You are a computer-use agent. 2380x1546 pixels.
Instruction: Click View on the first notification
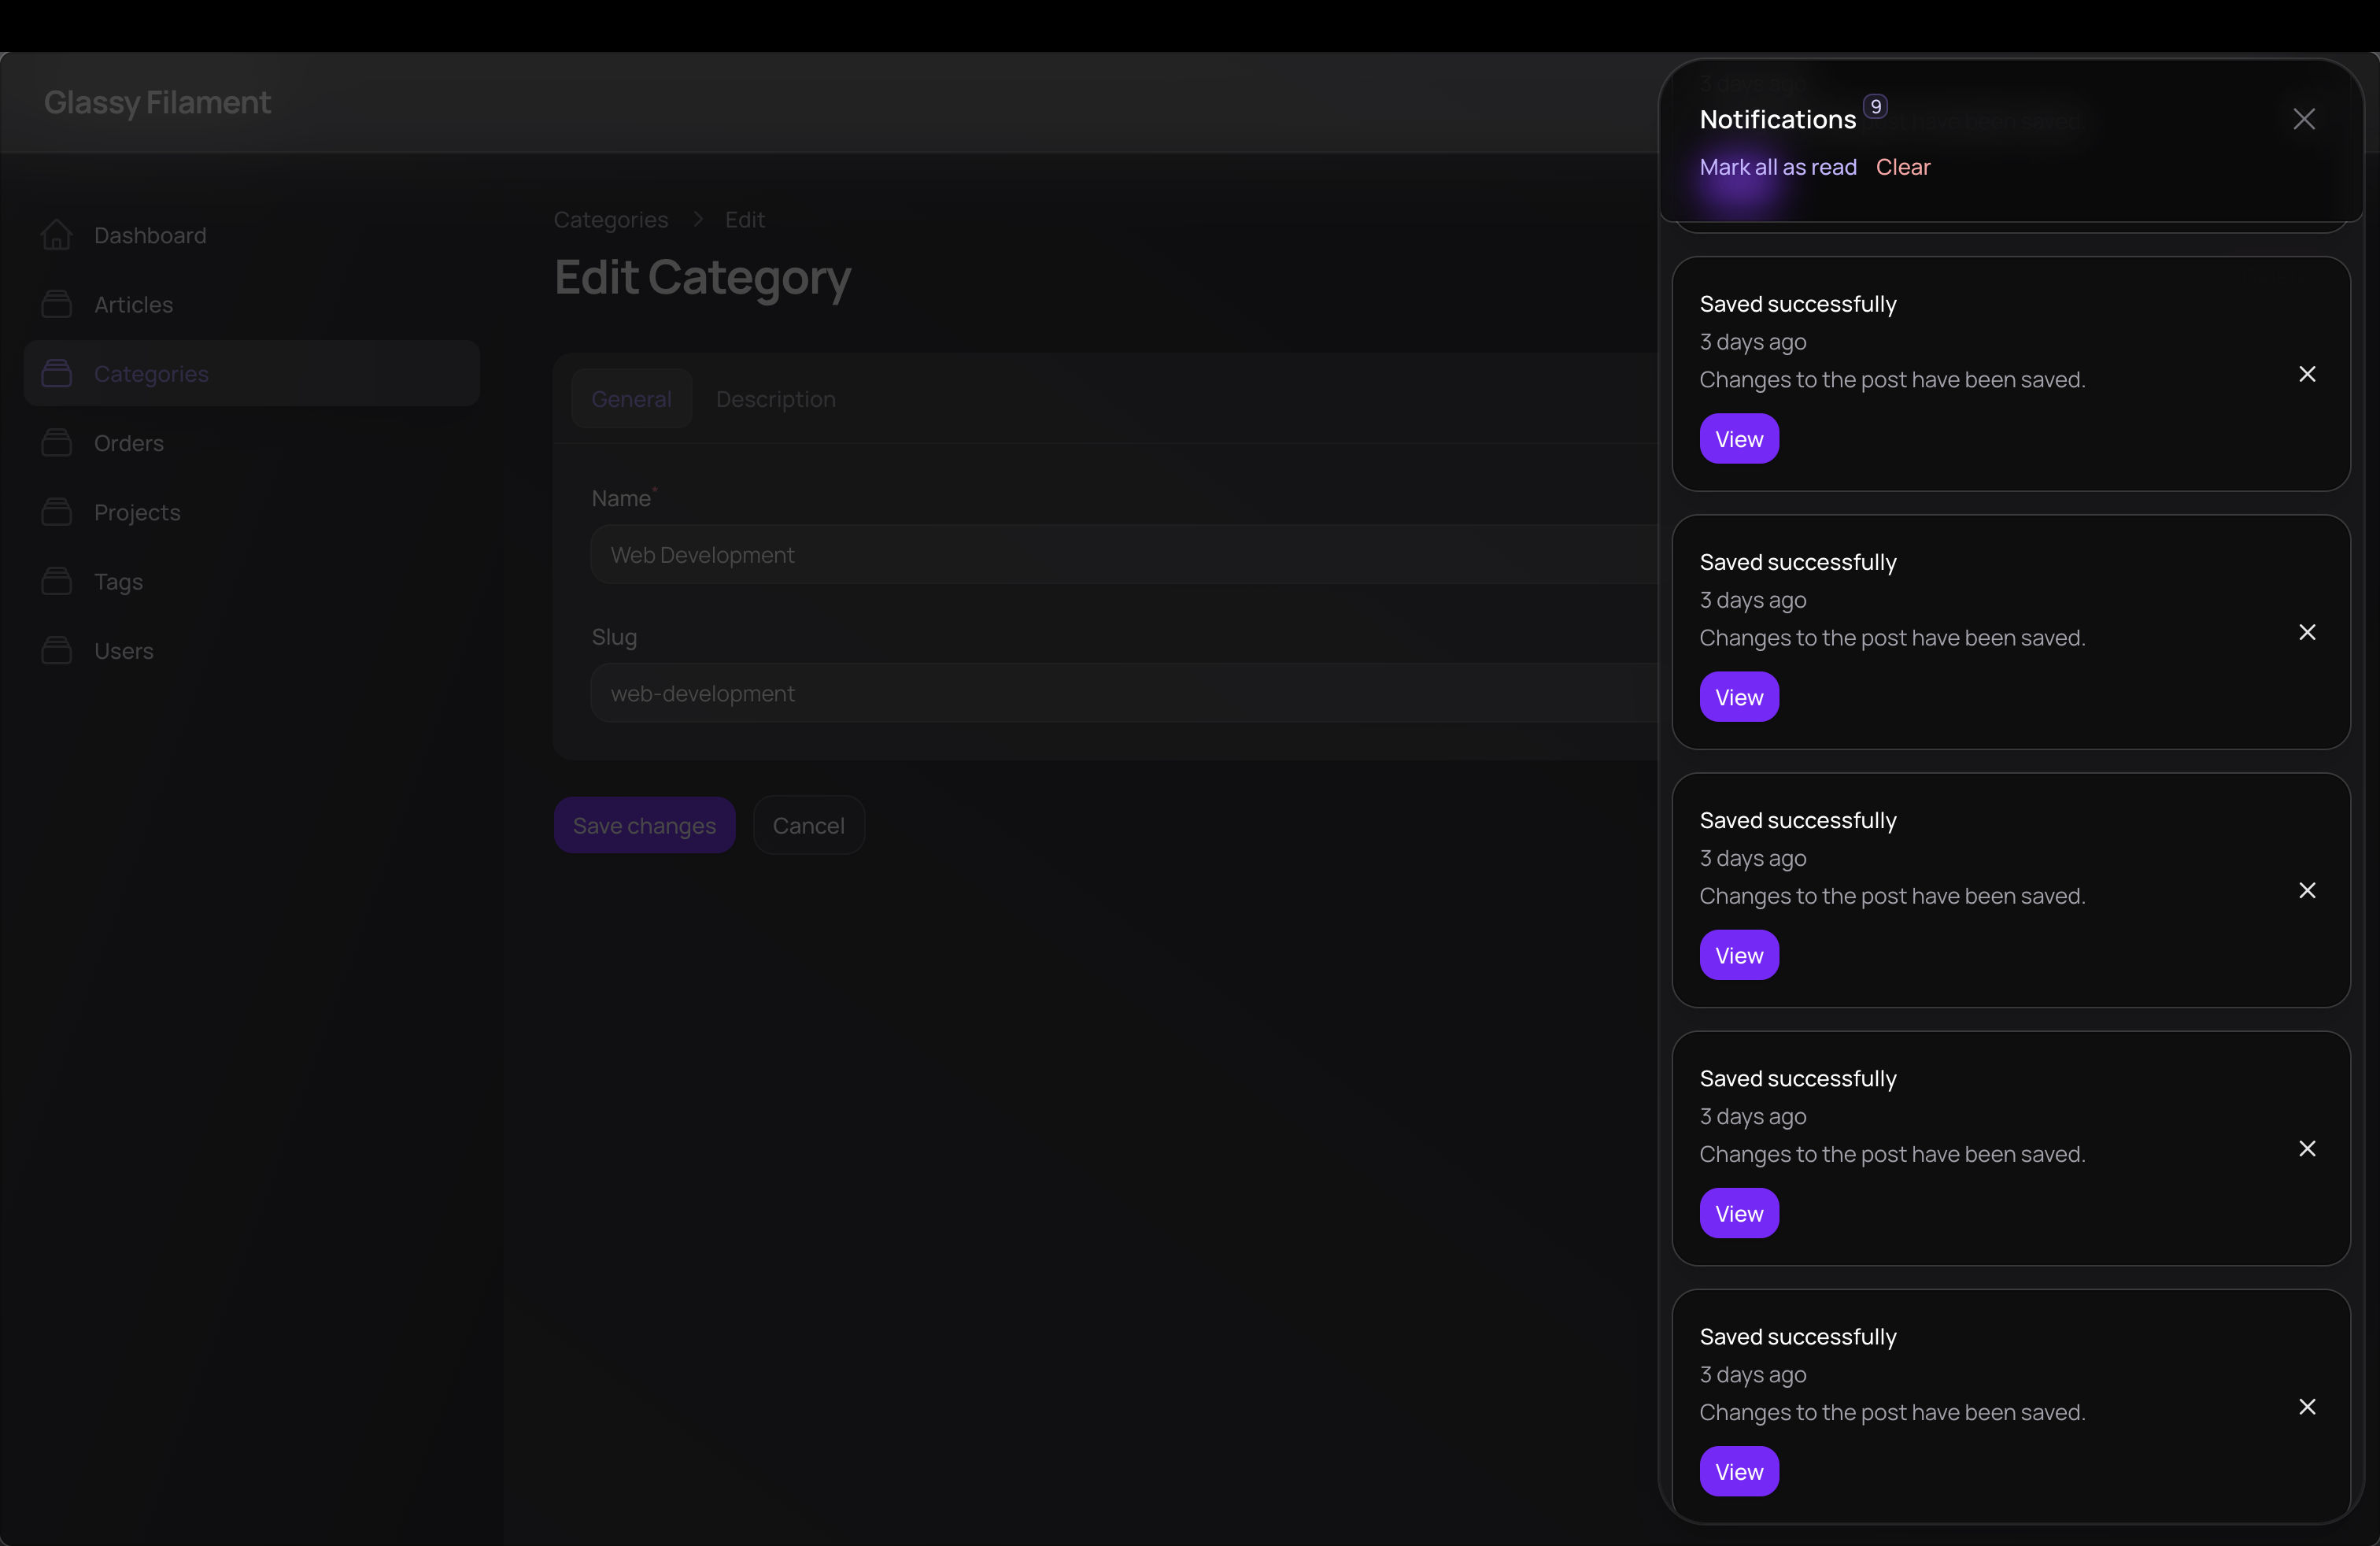point(1739,439)
